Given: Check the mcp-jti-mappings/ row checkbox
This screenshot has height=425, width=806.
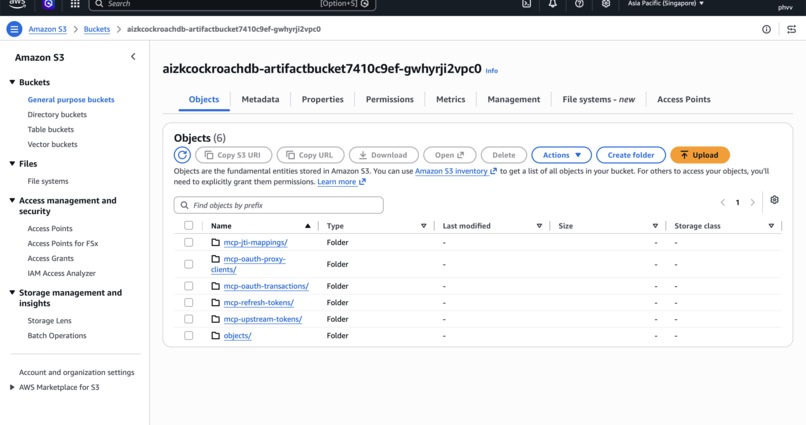Looking at the screenshot, I should [x=189, y=242].
